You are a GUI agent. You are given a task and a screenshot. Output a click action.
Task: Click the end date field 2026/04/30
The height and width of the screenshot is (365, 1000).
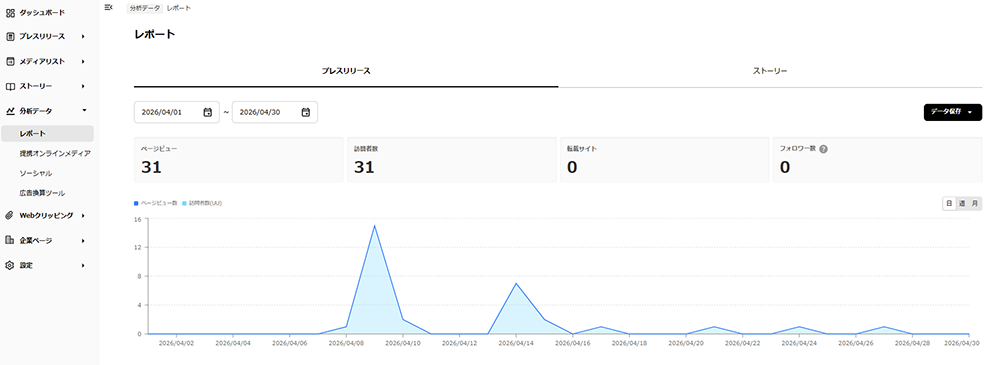click(275, 112)
